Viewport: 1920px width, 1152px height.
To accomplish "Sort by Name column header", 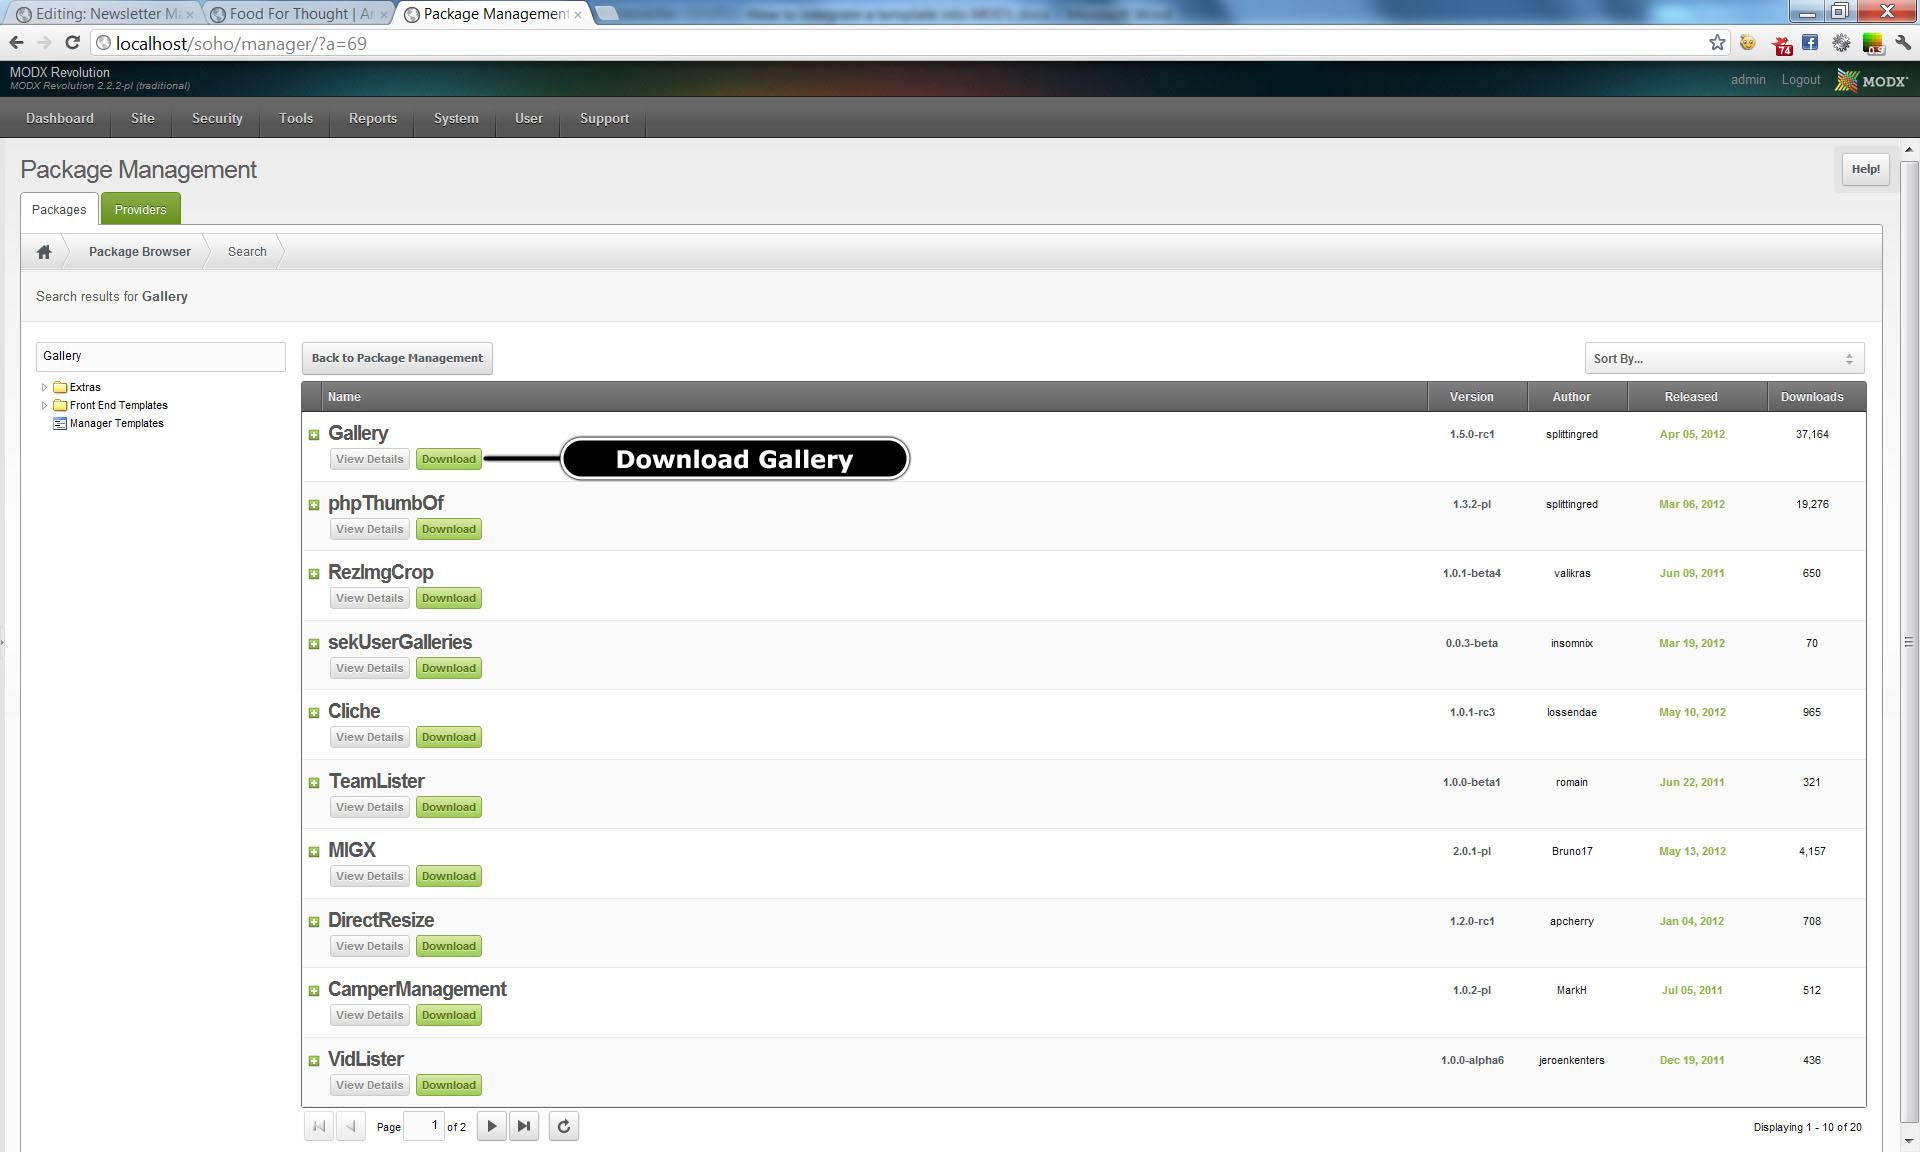I will tap(875, 397).
